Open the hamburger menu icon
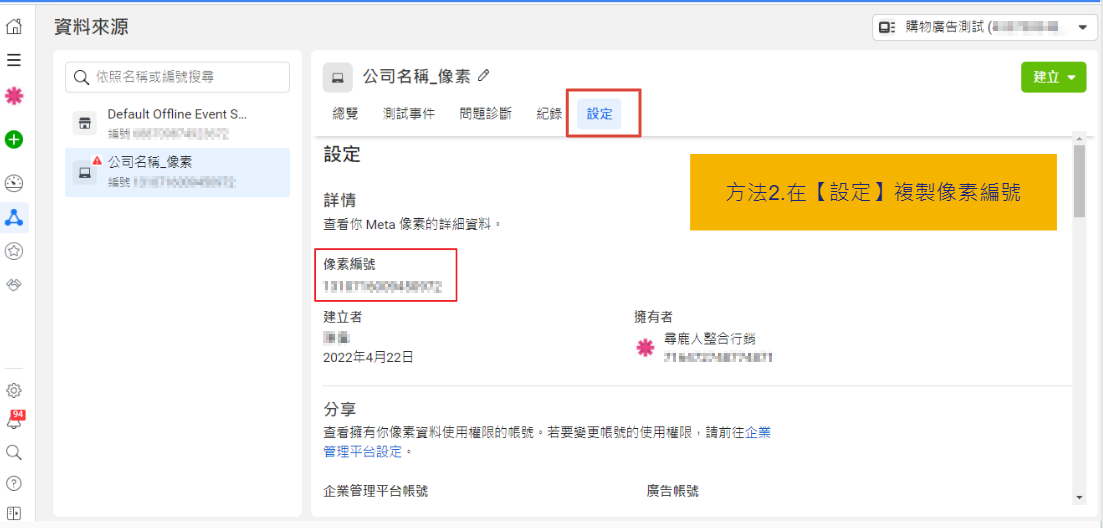The height and width of the screenshot is (528, 1103). (14, 60)
